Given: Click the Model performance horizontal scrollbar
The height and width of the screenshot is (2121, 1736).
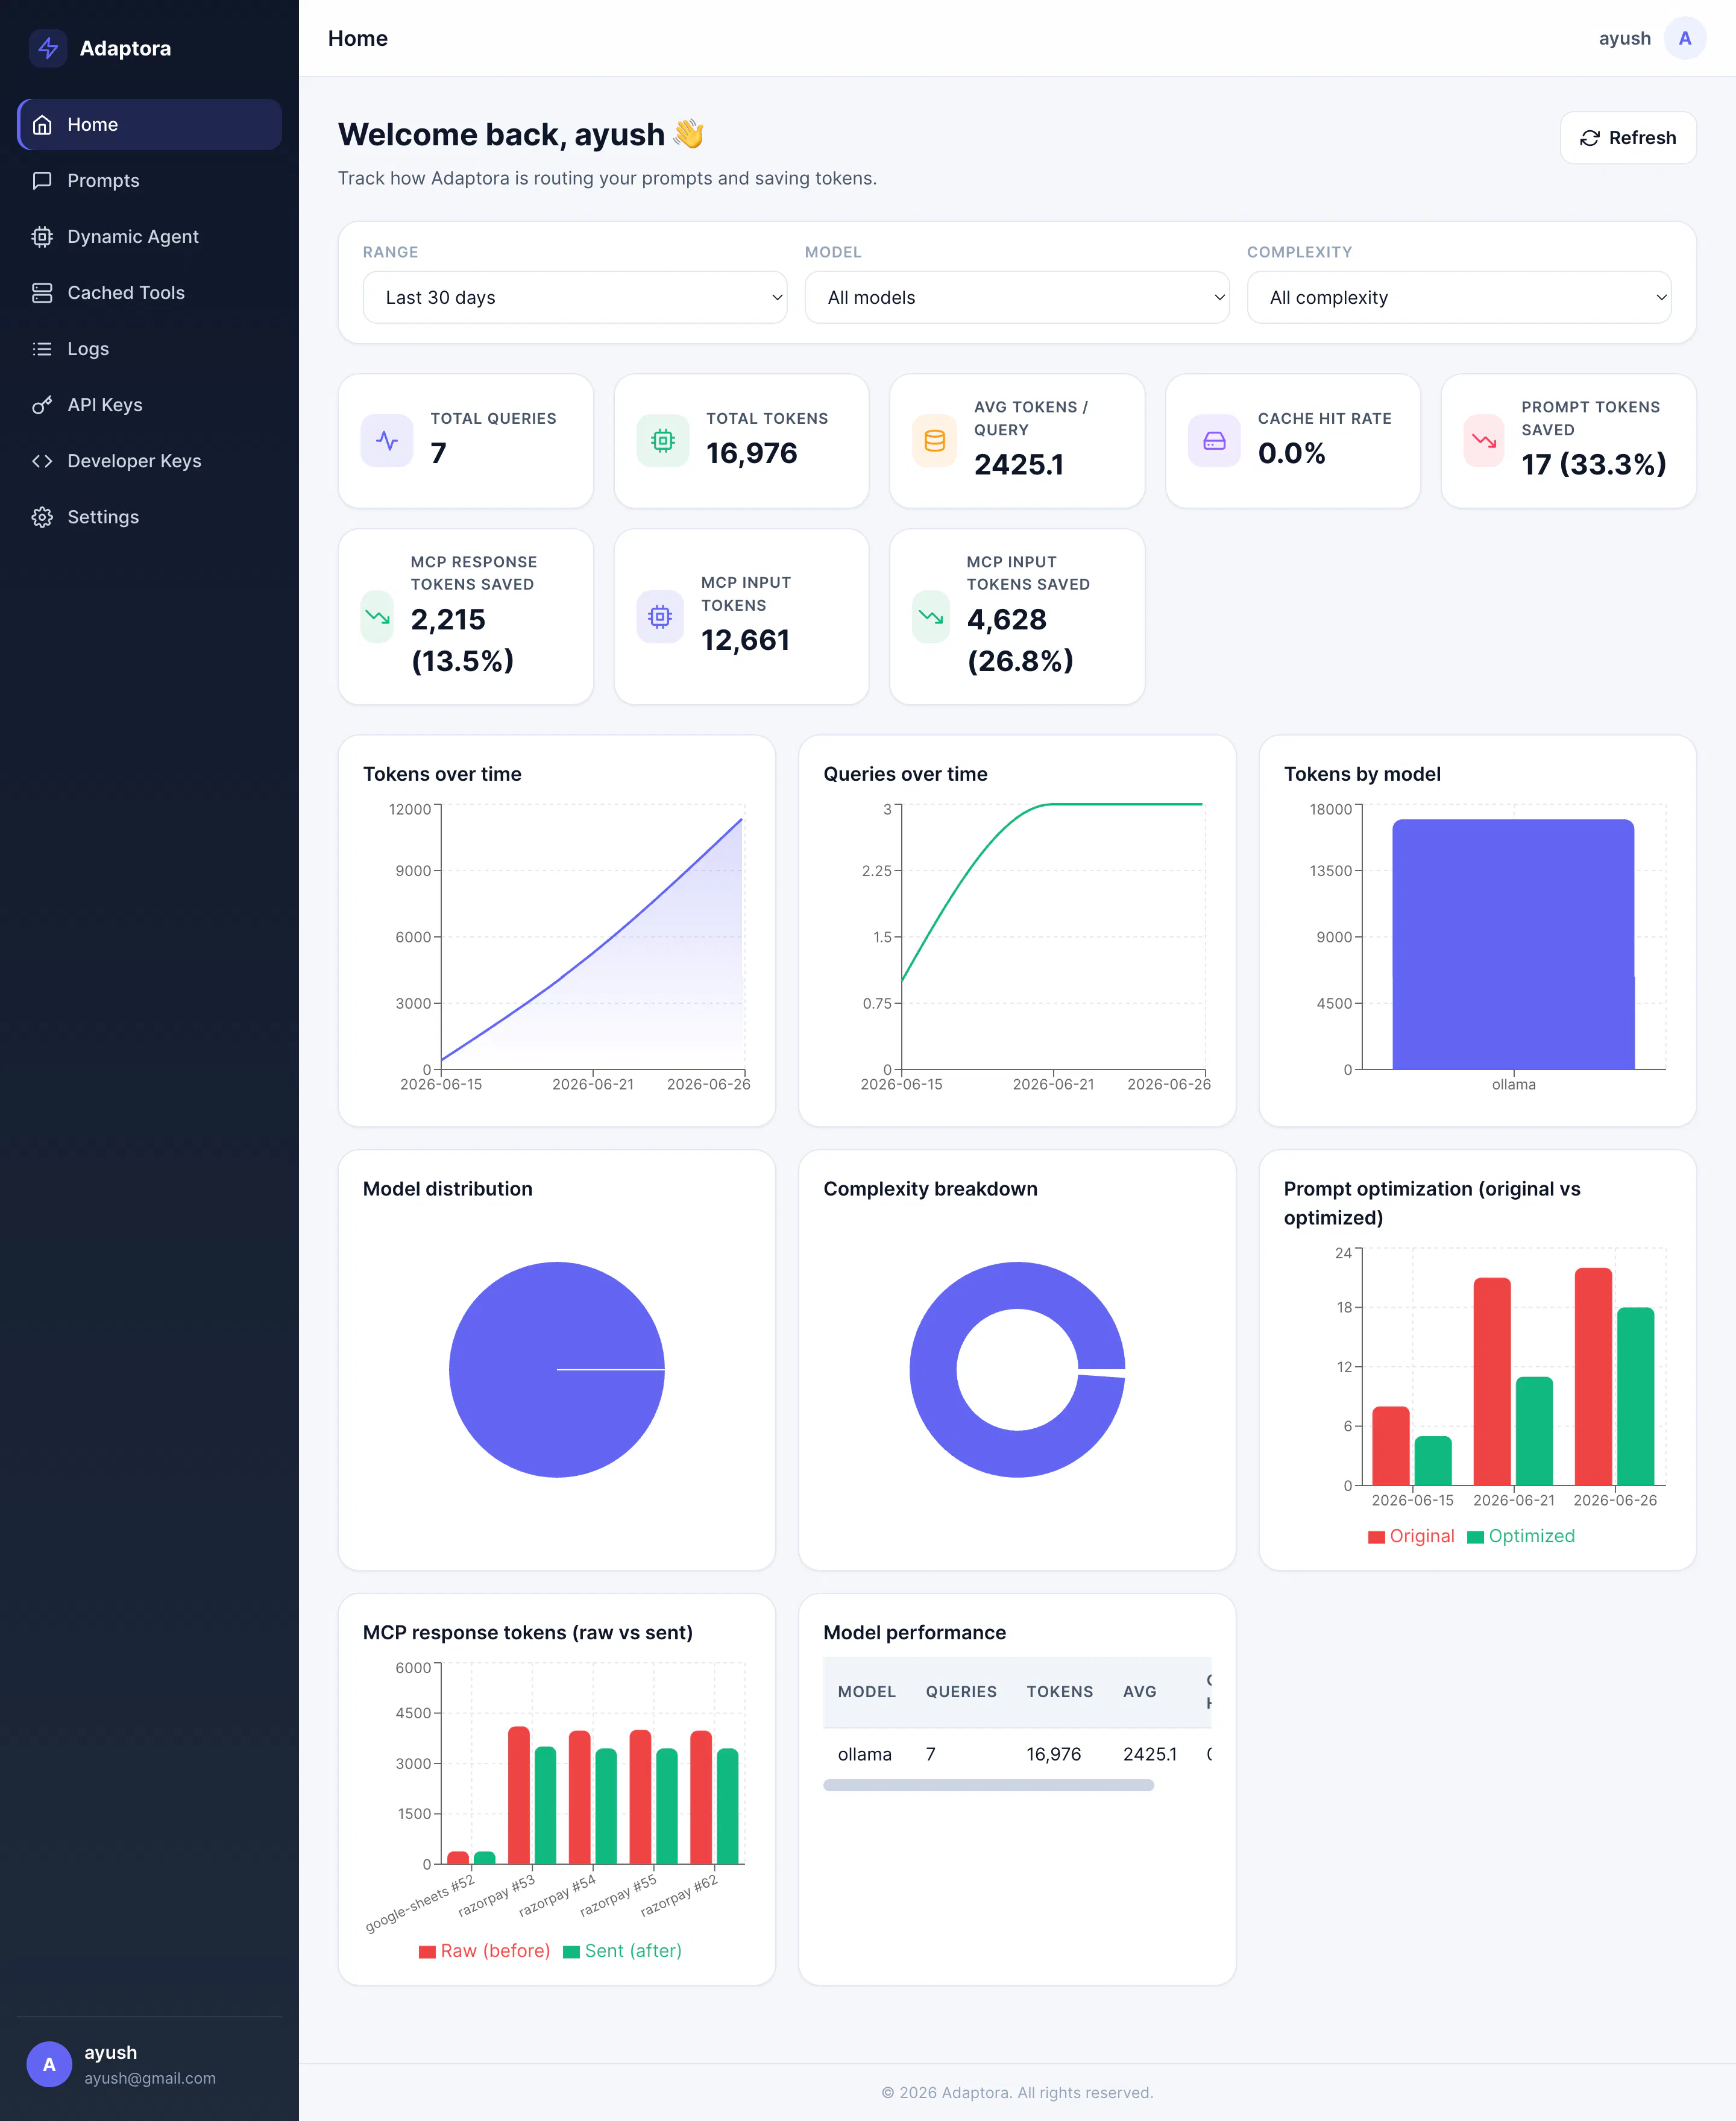Looking at the screenshot, I should click(988, 1785).
